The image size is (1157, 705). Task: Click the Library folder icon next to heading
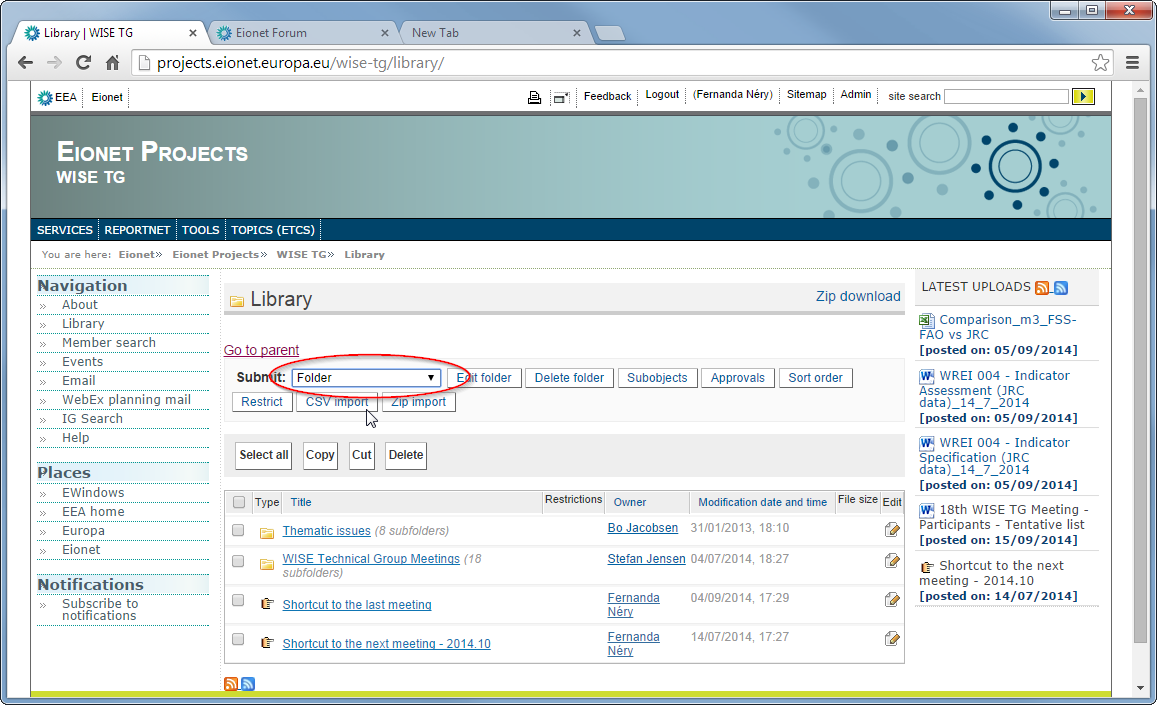(237, 301)
